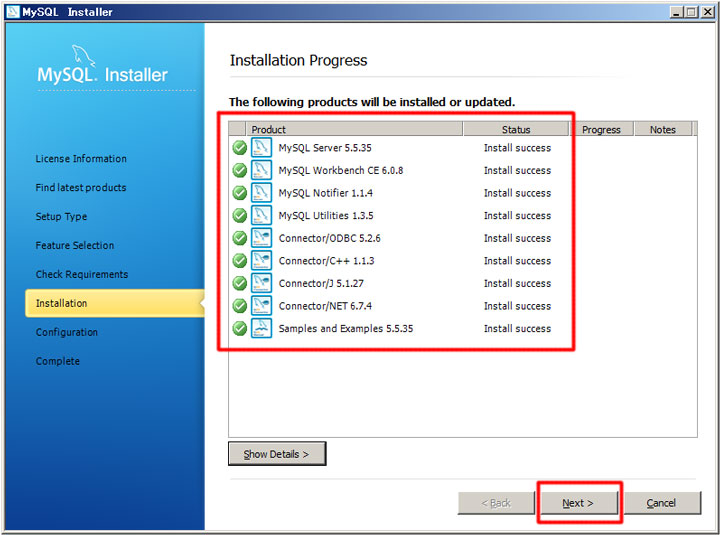Click the MySQL Installer title bar icon
Image resolution: width=720 pixels, height=535 pixels.
coord(13,12)
